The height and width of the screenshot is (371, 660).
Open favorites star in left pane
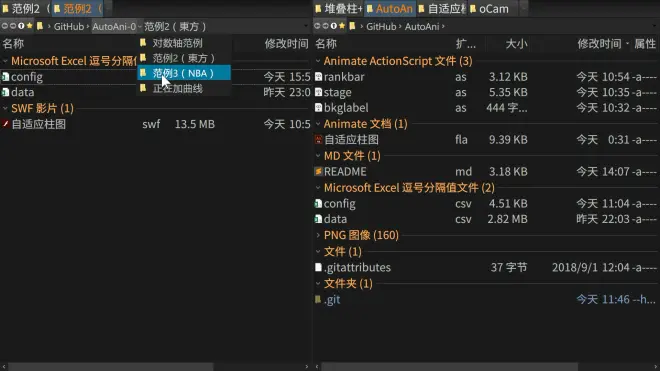(29, 26)
